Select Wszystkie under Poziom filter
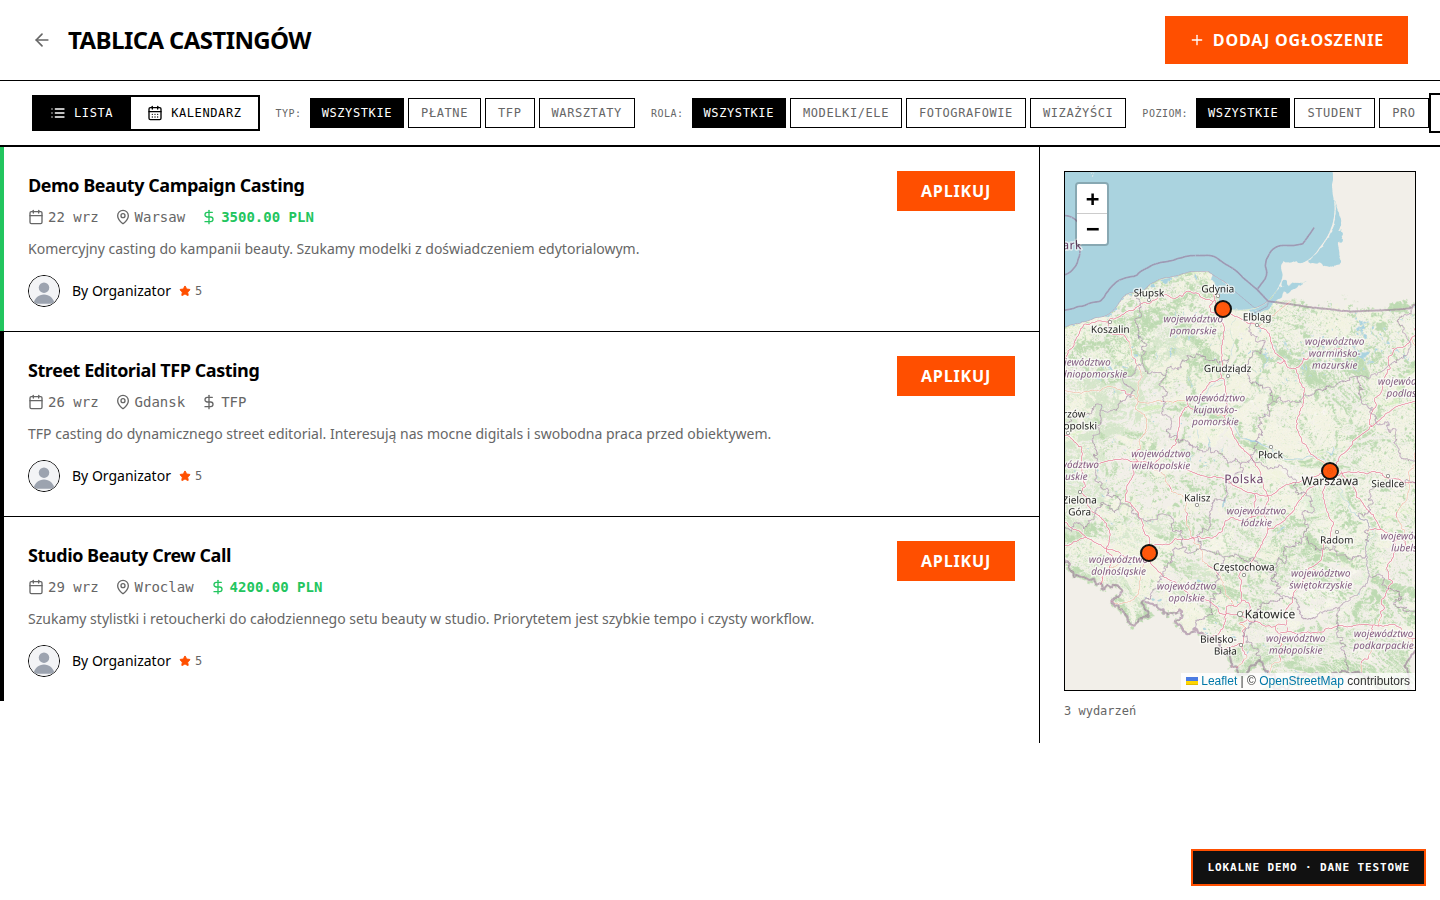The height and width of the screenshot is (900, 1440). pyautogui.click(x=1243, y=113)
